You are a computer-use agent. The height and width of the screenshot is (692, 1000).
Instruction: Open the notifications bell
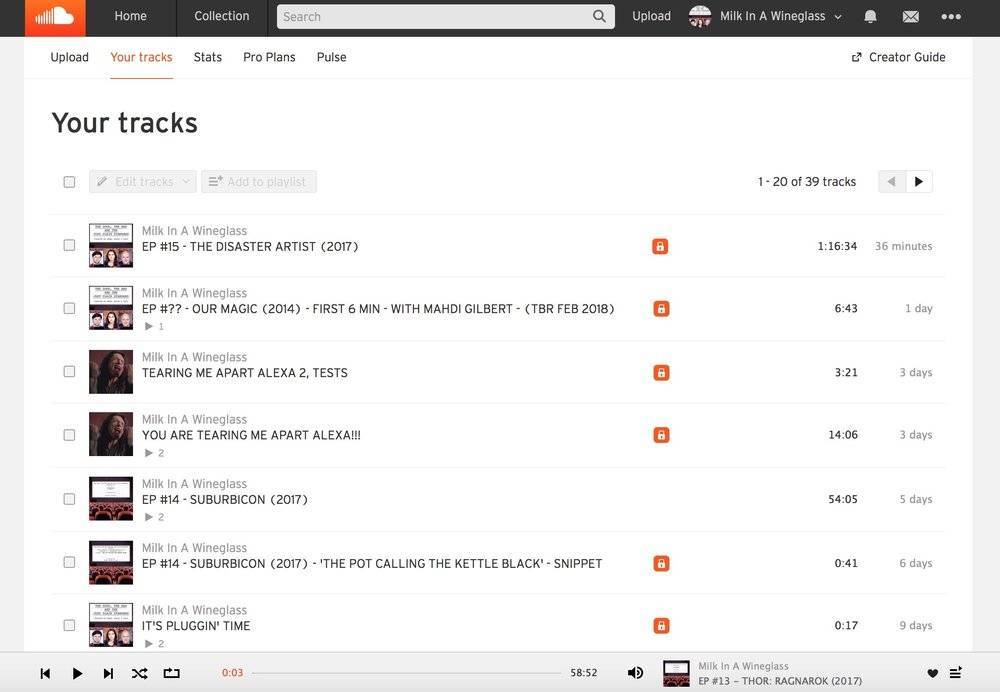click(871, 17)
